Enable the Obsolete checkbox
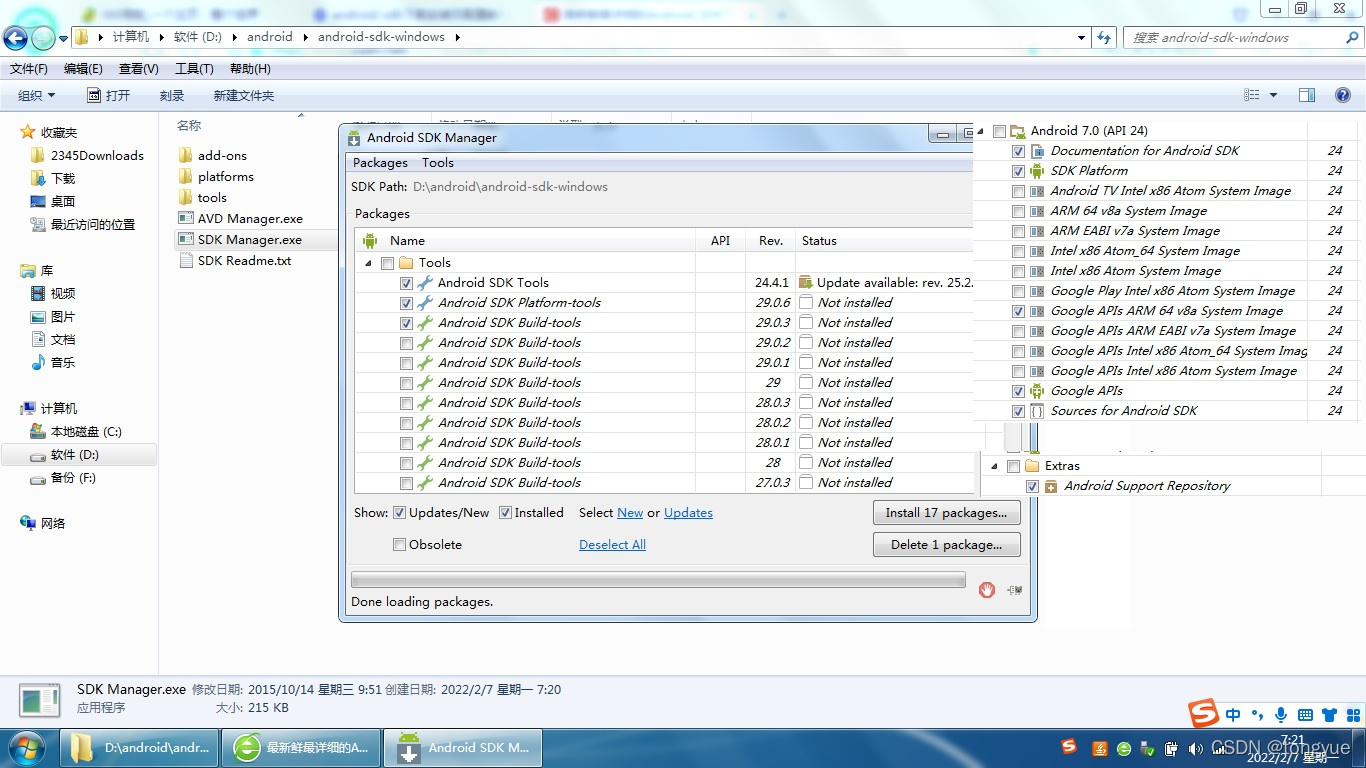 pyautogui.click(x=400, y=545)
